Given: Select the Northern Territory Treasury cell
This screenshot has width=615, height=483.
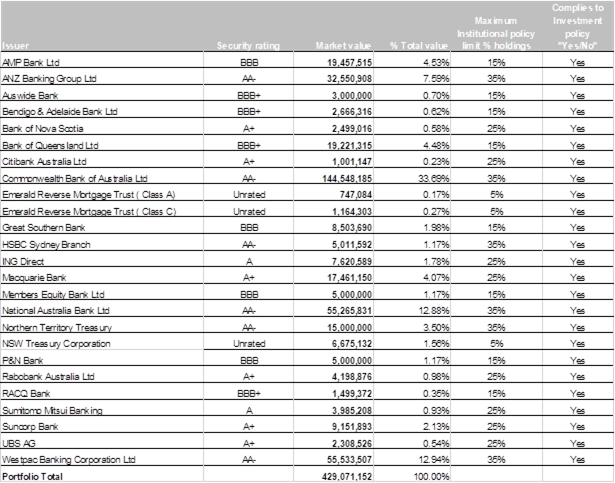Looking at the screenshot, I should point(57,328).
